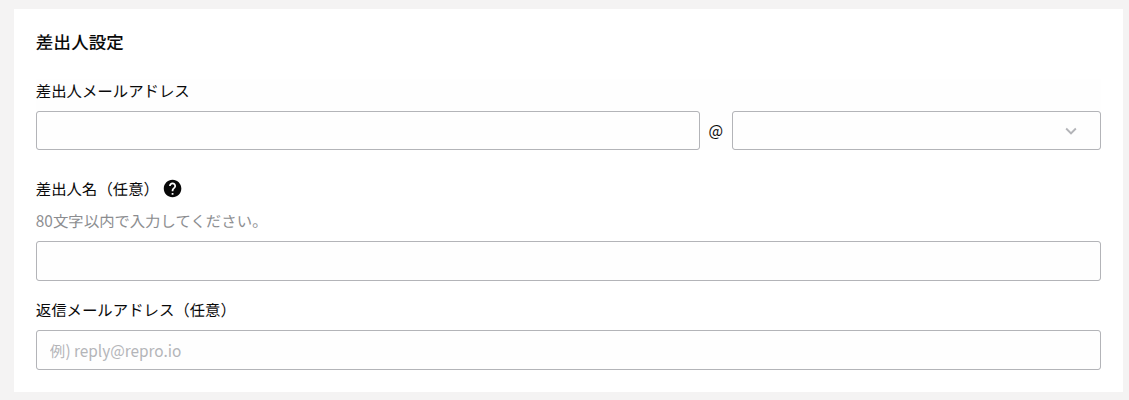The height and width of the screenshot is (400, 1129).
Task: Select the empty domain select box
Action: pyautogui.click(x=916, y=130)
